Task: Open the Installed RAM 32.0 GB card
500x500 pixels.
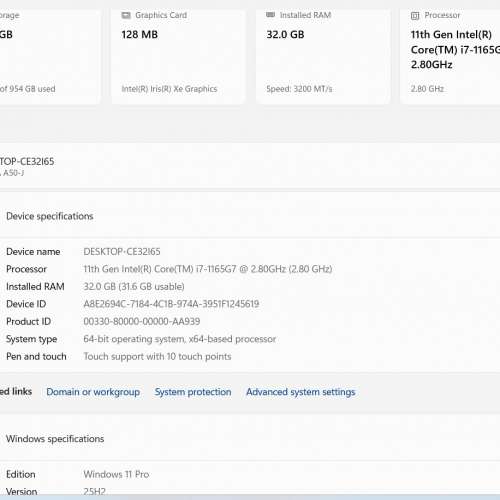Action: click(x=323, y=57)
